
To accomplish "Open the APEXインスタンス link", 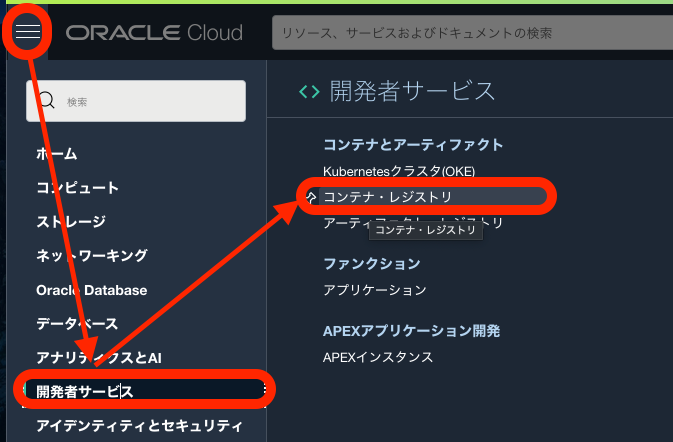I will coord(378,357).
